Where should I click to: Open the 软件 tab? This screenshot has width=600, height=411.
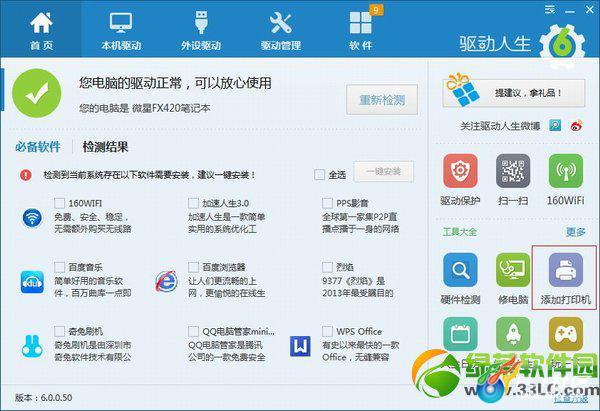pos(361,30)
